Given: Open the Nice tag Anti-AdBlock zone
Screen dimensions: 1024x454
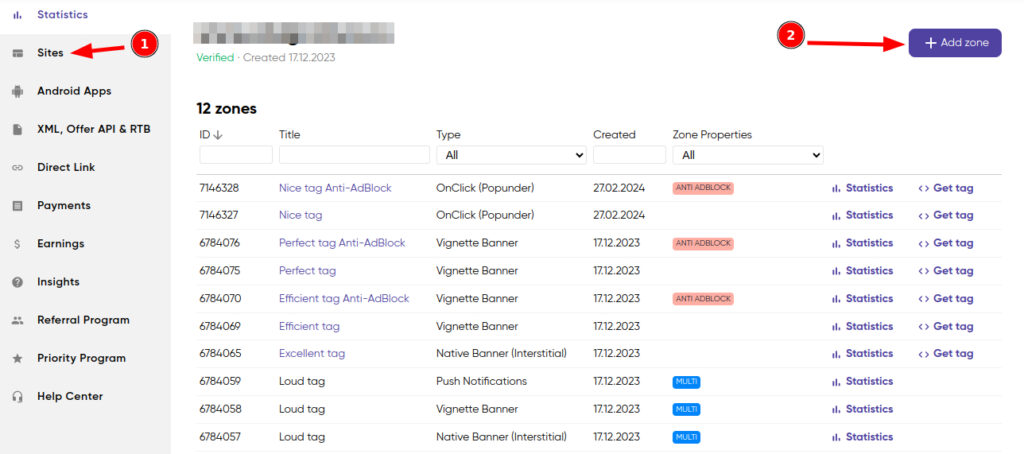Looking at the screenshot, I should tap(335, 188).
